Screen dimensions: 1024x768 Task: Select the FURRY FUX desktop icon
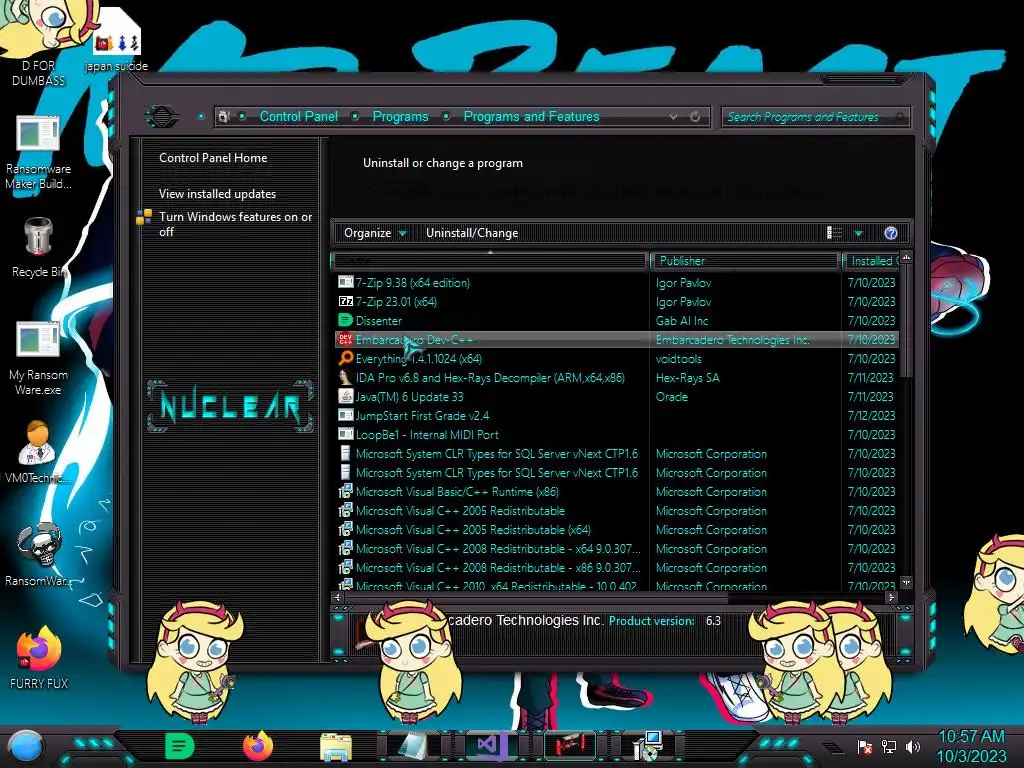[39, 658]
